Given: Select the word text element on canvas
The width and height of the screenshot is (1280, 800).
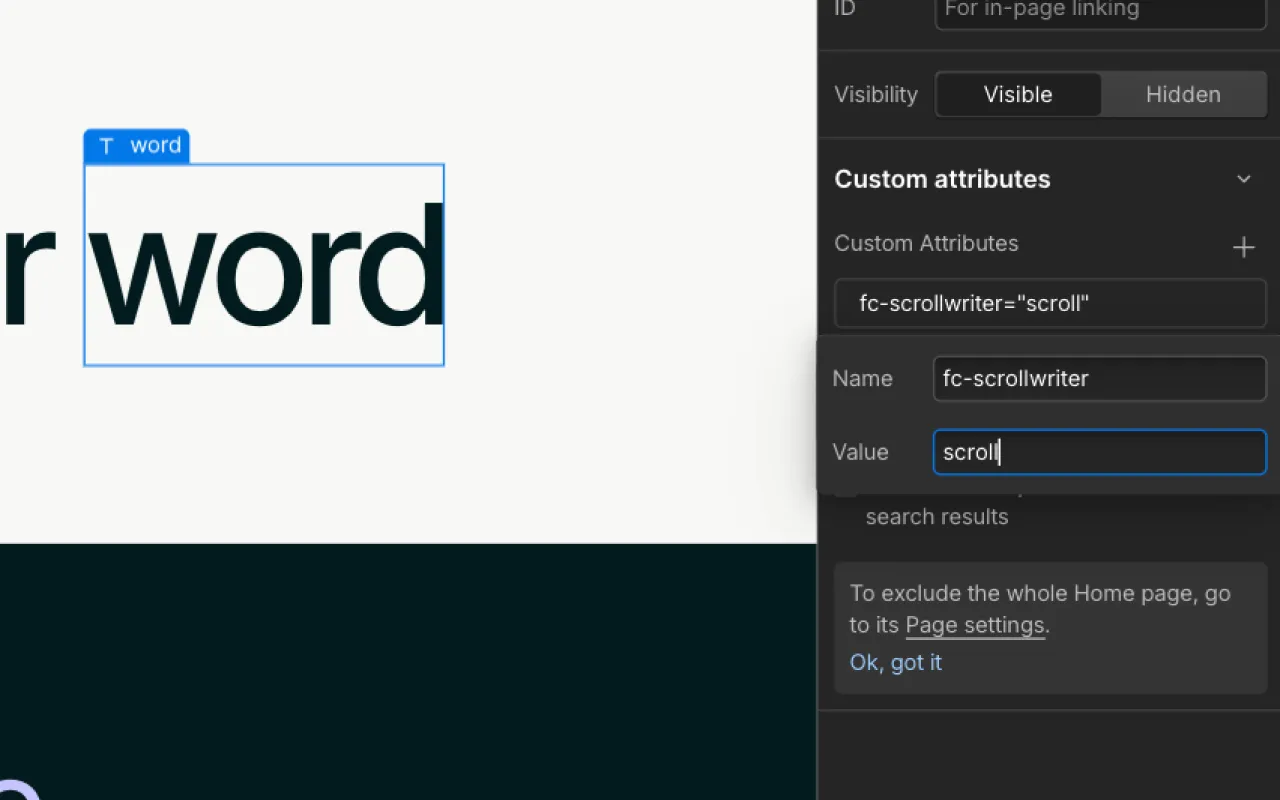Looking at the screenshot, I should tap(263, 265).
